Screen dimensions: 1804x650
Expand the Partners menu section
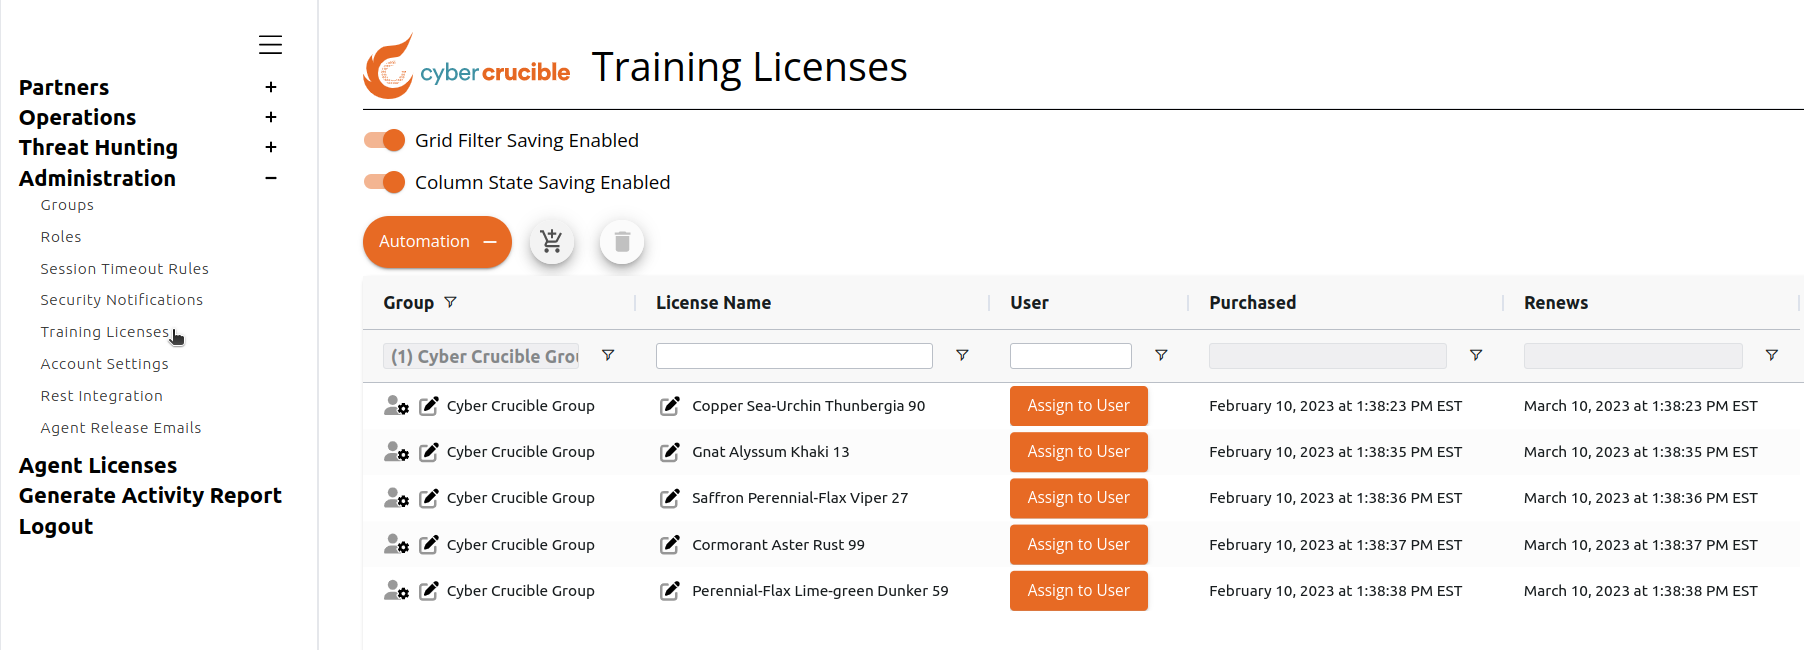point(270,87)
